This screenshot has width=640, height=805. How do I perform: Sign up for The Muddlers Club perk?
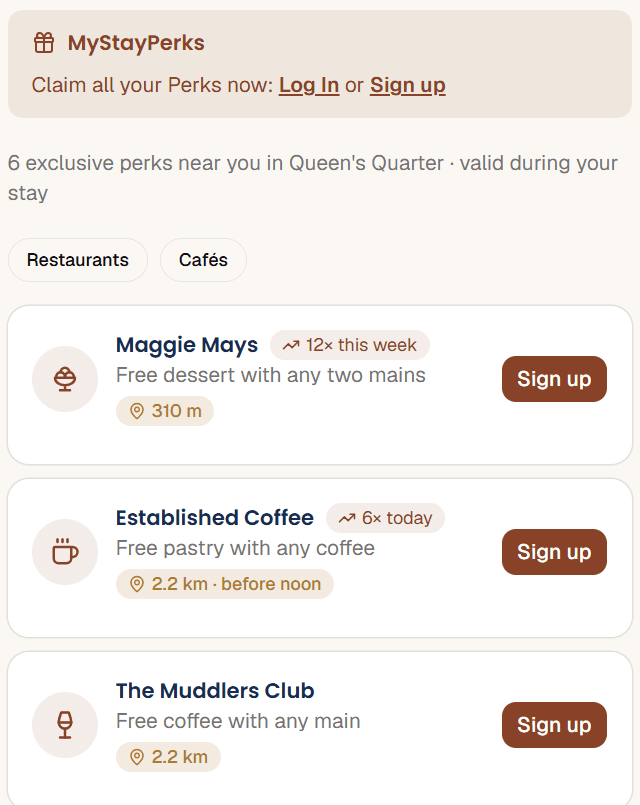pos(554,725)
